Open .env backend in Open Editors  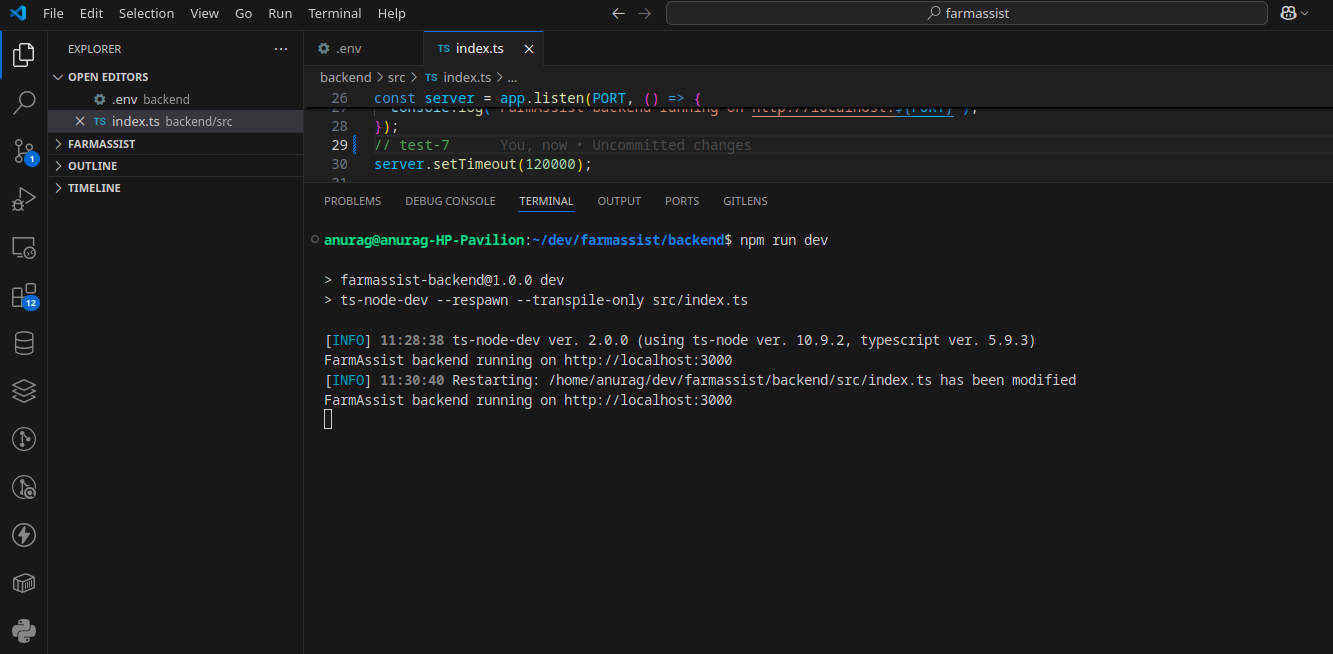175,99
